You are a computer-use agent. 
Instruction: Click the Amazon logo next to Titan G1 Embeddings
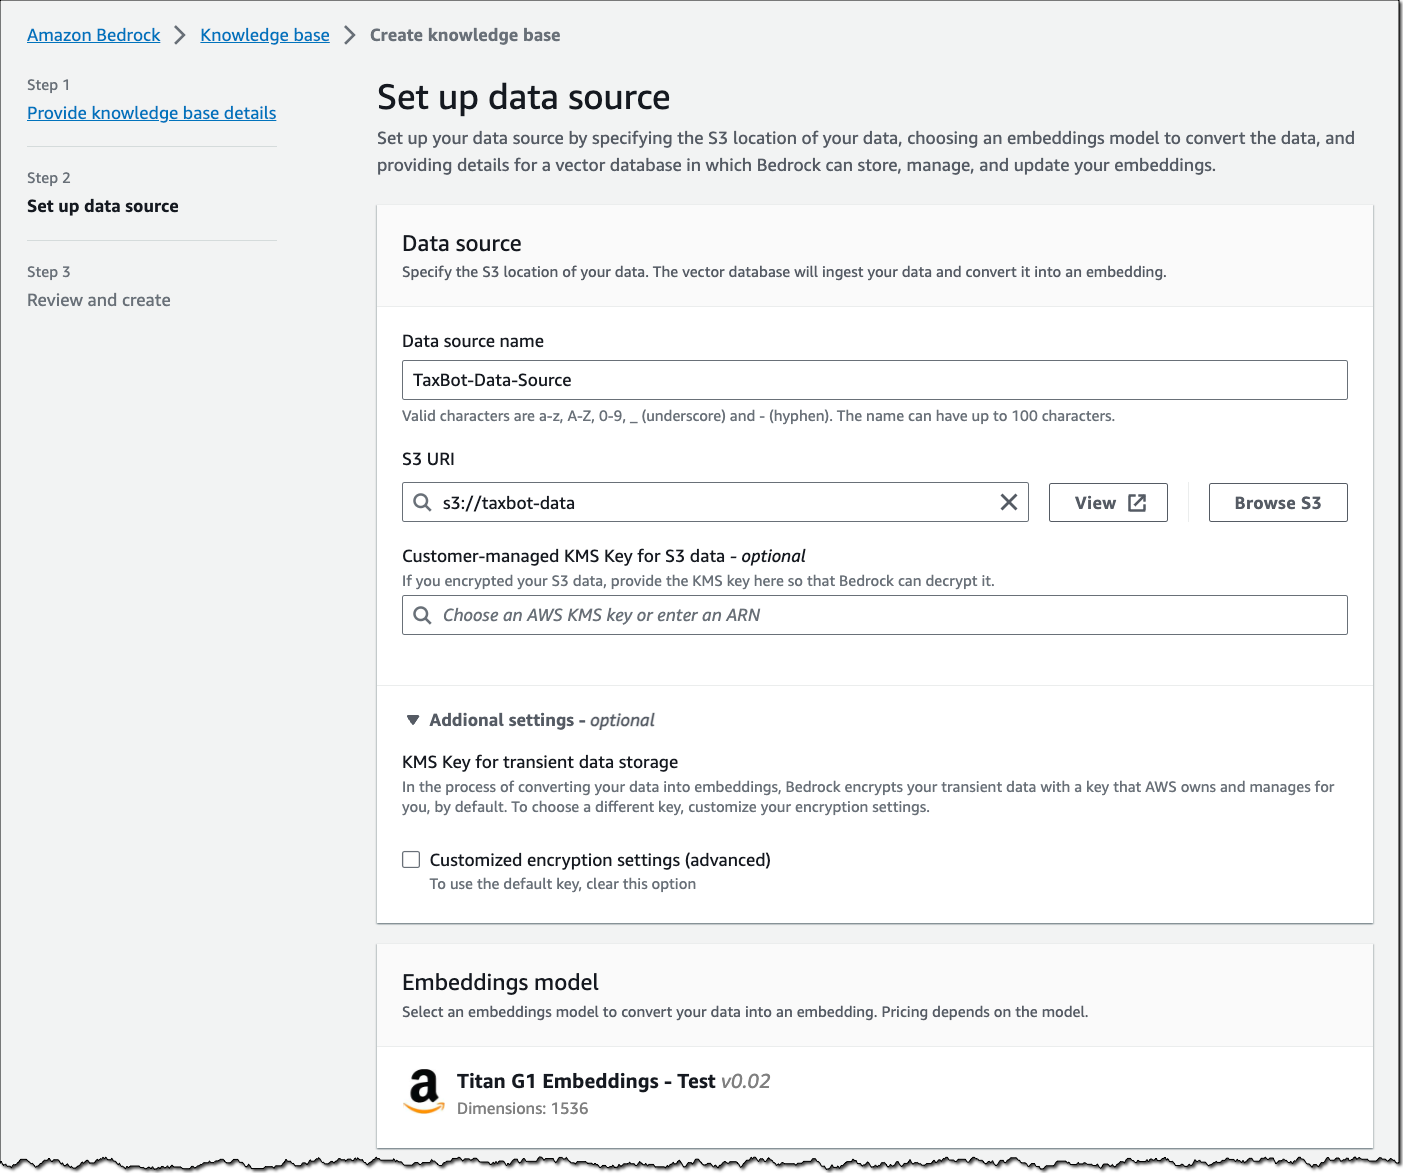coord(424,1092)
